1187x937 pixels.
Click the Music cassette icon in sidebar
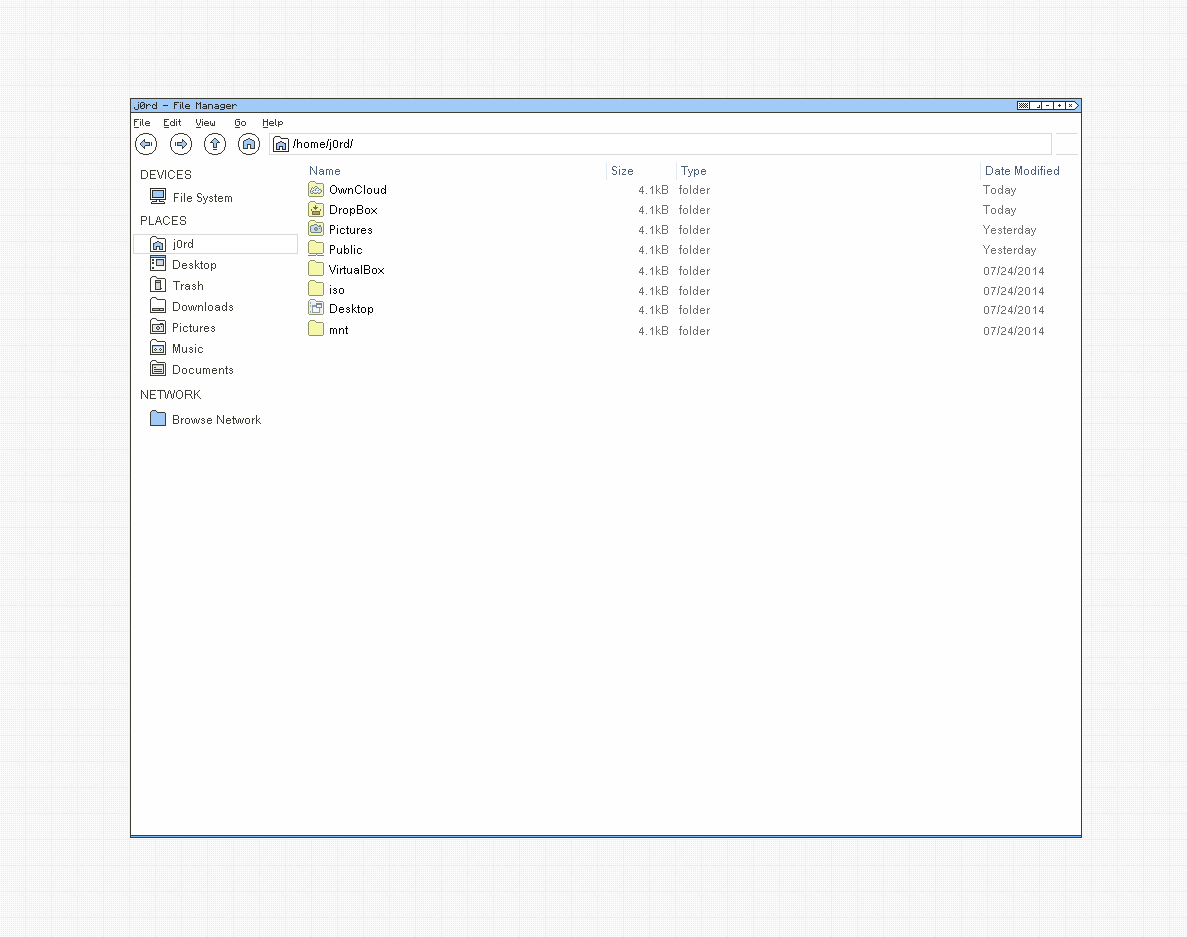(157, 348)
